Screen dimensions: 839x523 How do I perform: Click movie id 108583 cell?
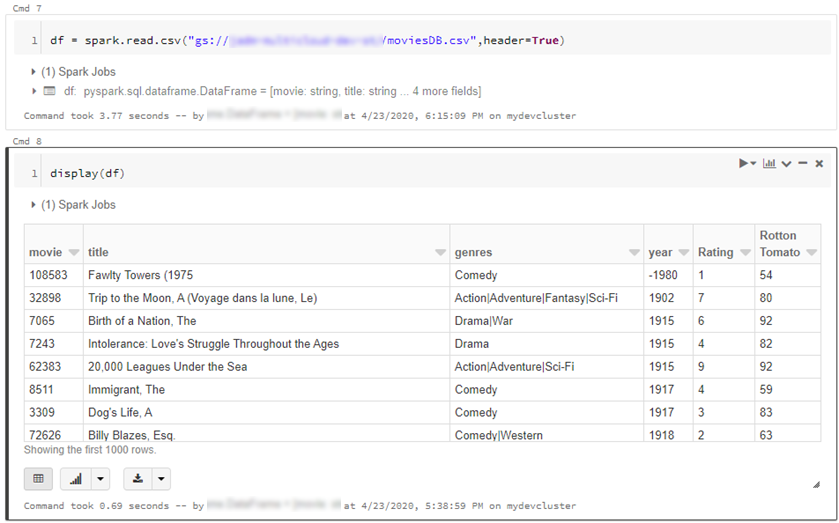coord(54,275)
